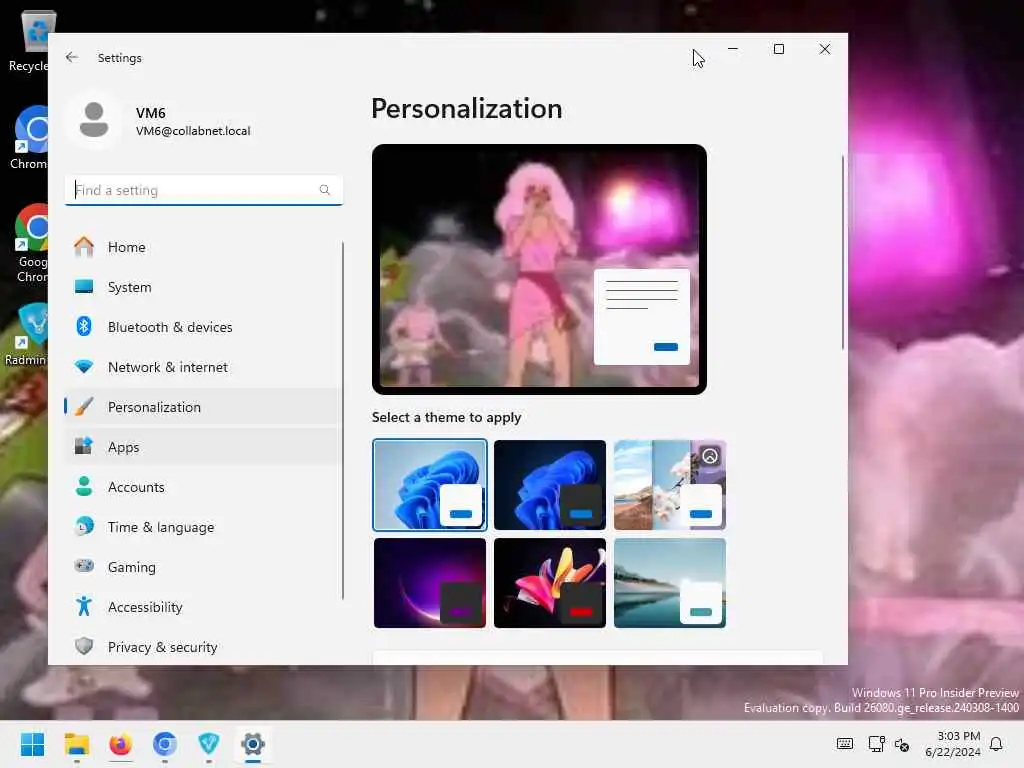1024x768 pixels.
Task: Open File Explorer from taskbar
Action: pos(77,744)
